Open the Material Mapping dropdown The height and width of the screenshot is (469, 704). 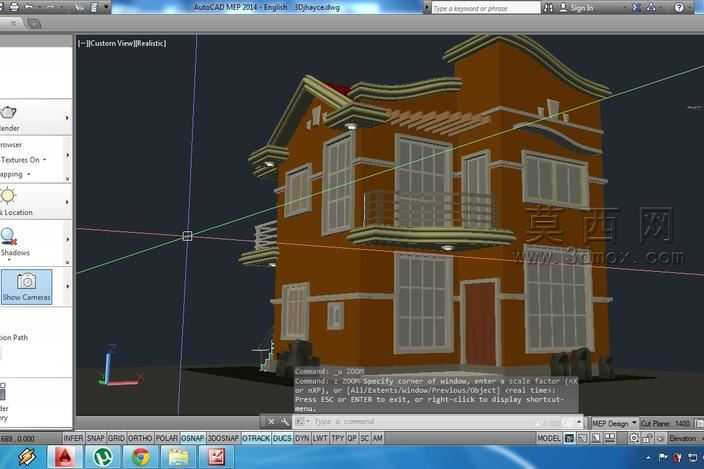(x=14, y=174)
